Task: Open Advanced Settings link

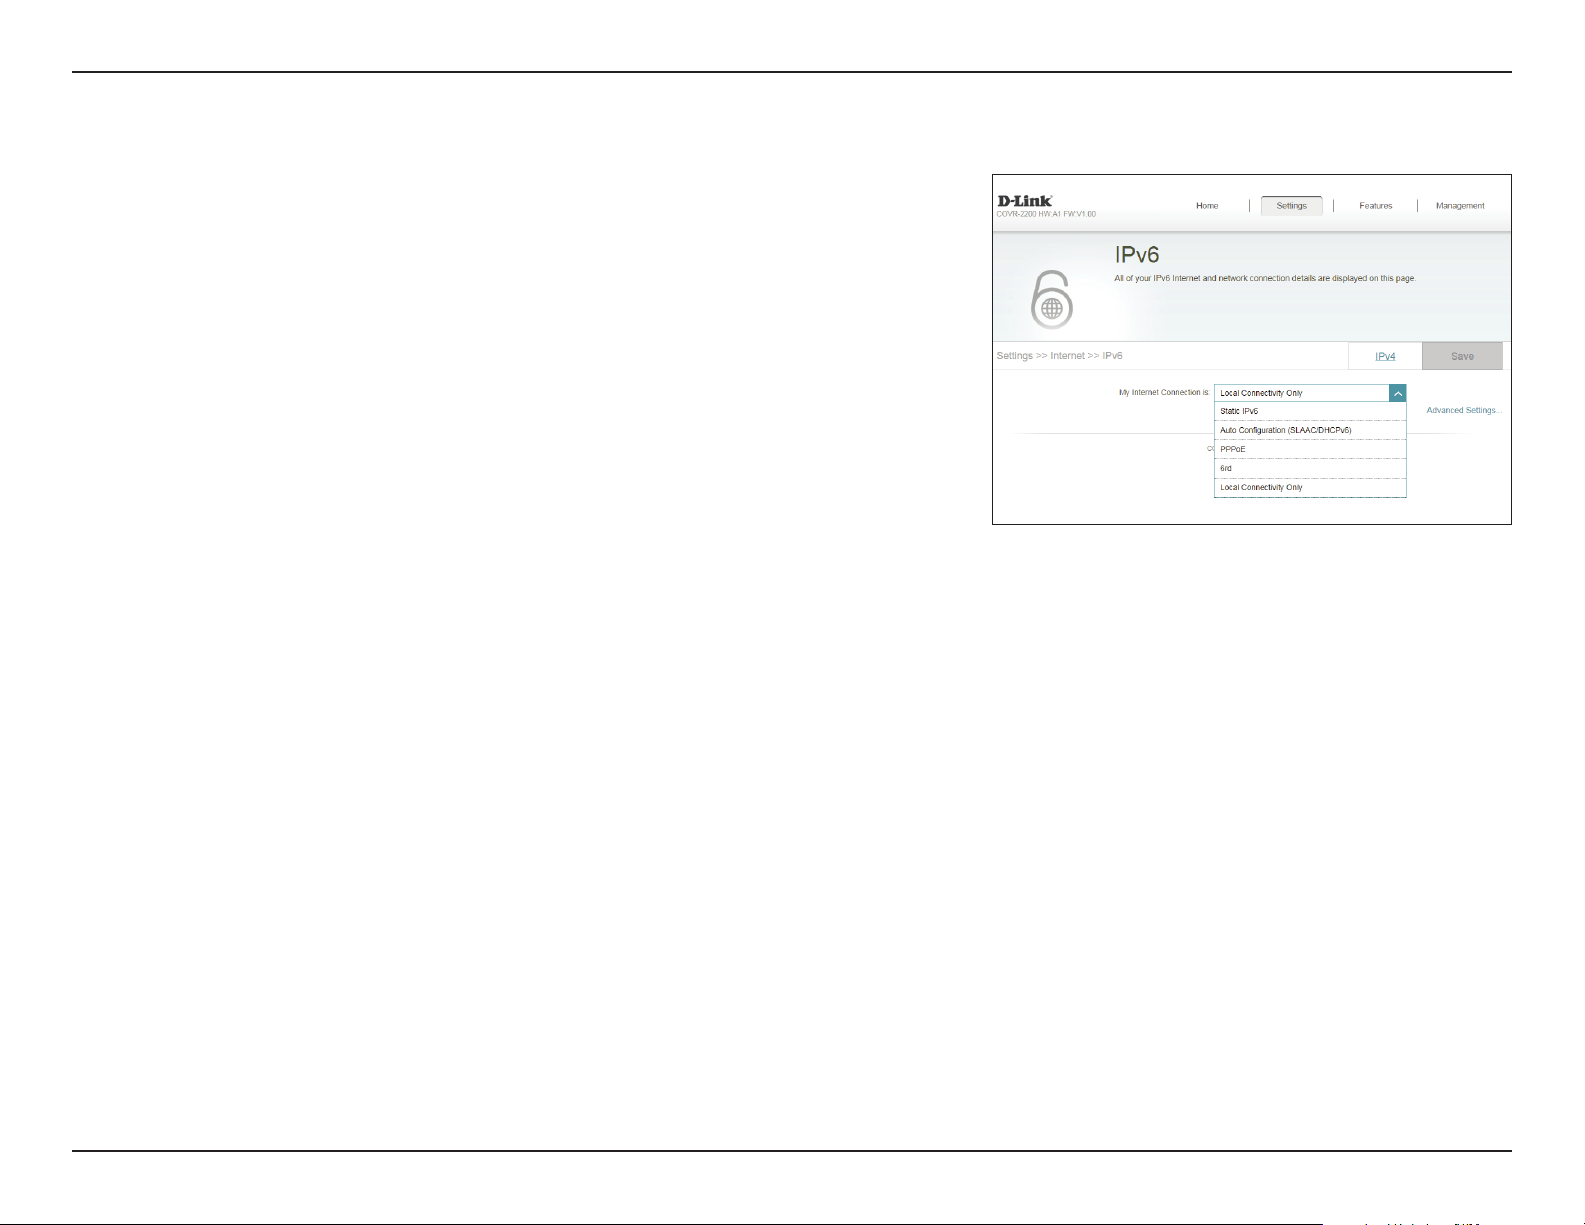Action: point(1464,411)
